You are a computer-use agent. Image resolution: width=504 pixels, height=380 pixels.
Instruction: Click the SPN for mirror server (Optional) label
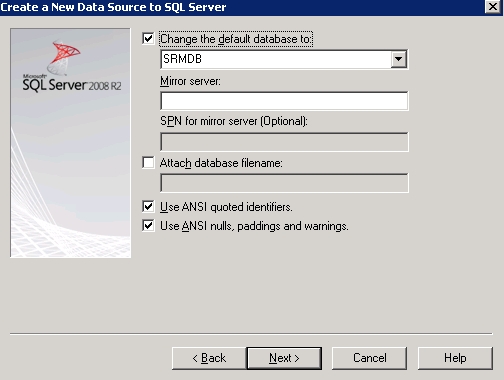(234, 121)
